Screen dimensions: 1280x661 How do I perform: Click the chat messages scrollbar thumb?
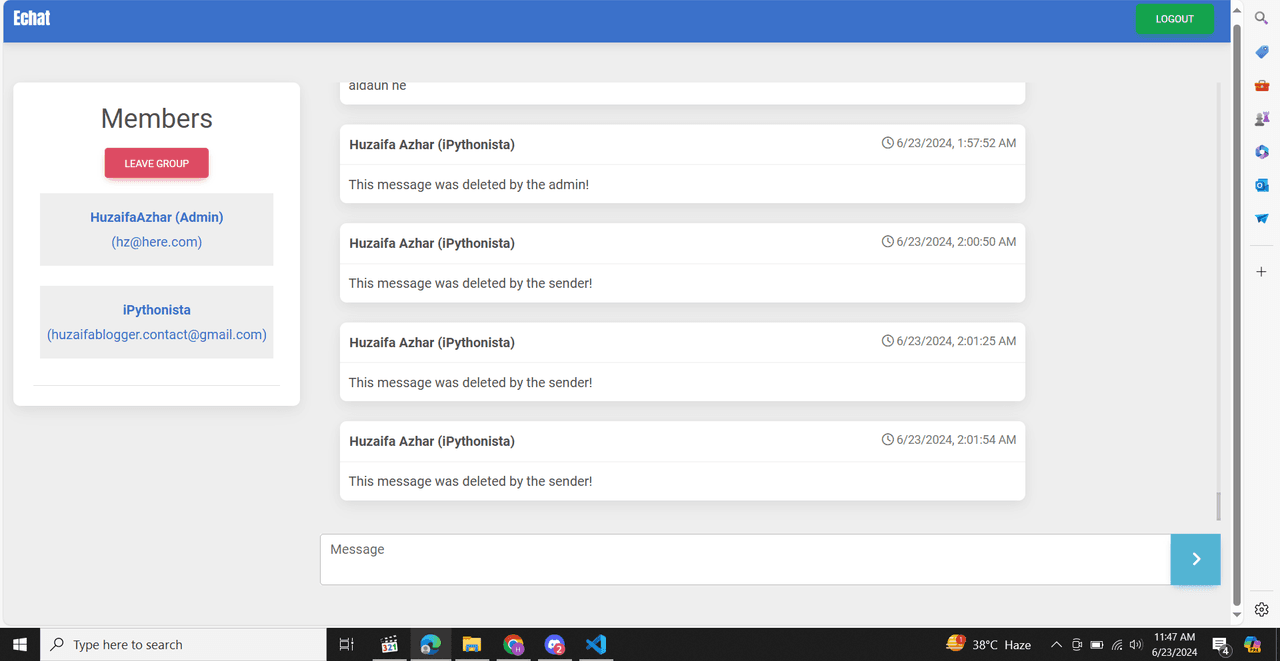[1218, 506]
